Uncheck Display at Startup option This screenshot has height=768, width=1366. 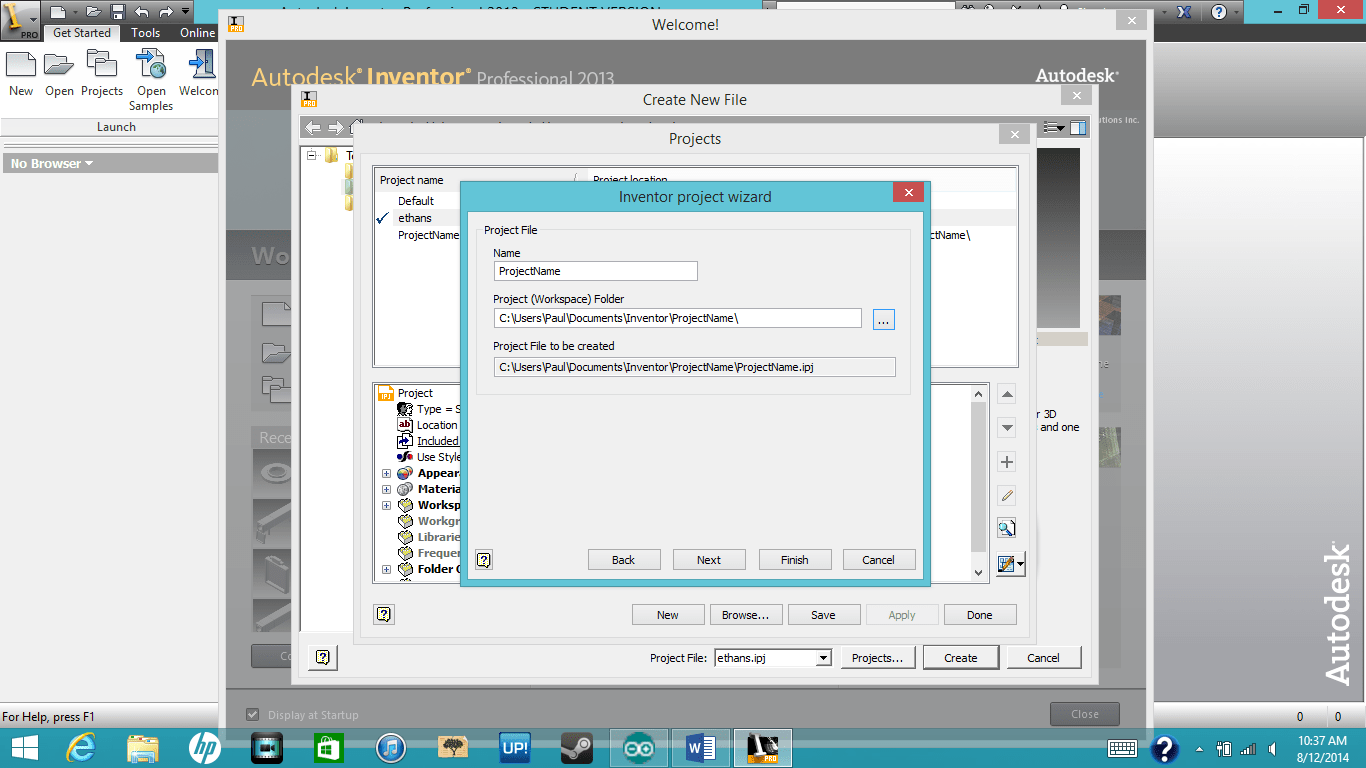252,714
